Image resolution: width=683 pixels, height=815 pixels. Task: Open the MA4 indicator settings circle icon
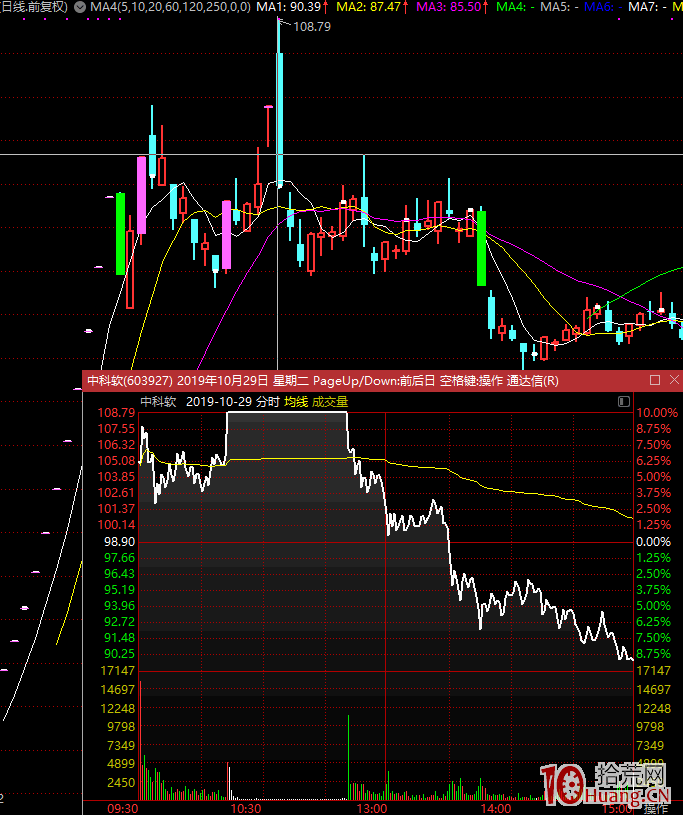80,7
